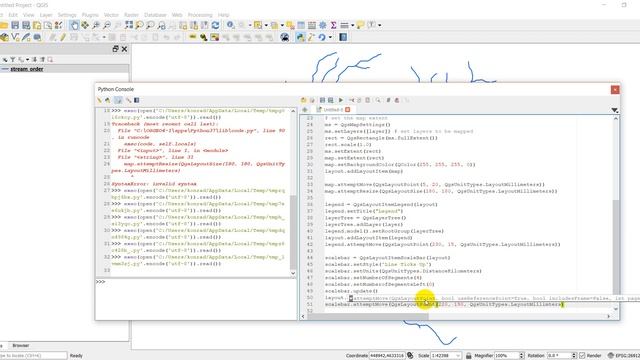Click the Refresh map icon

point(215,25)
